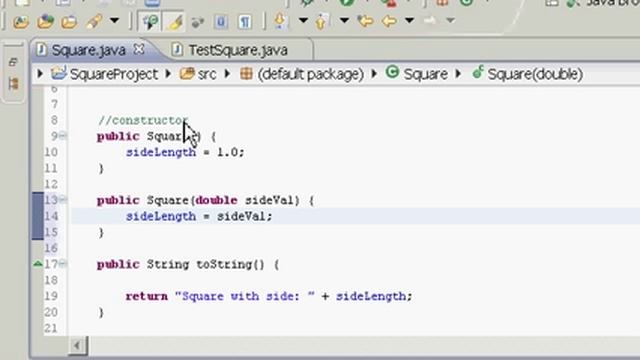Click the Next Annotation down arrow icon
Image resolution: width=640 pixels, height=360 pixels.
280,20
